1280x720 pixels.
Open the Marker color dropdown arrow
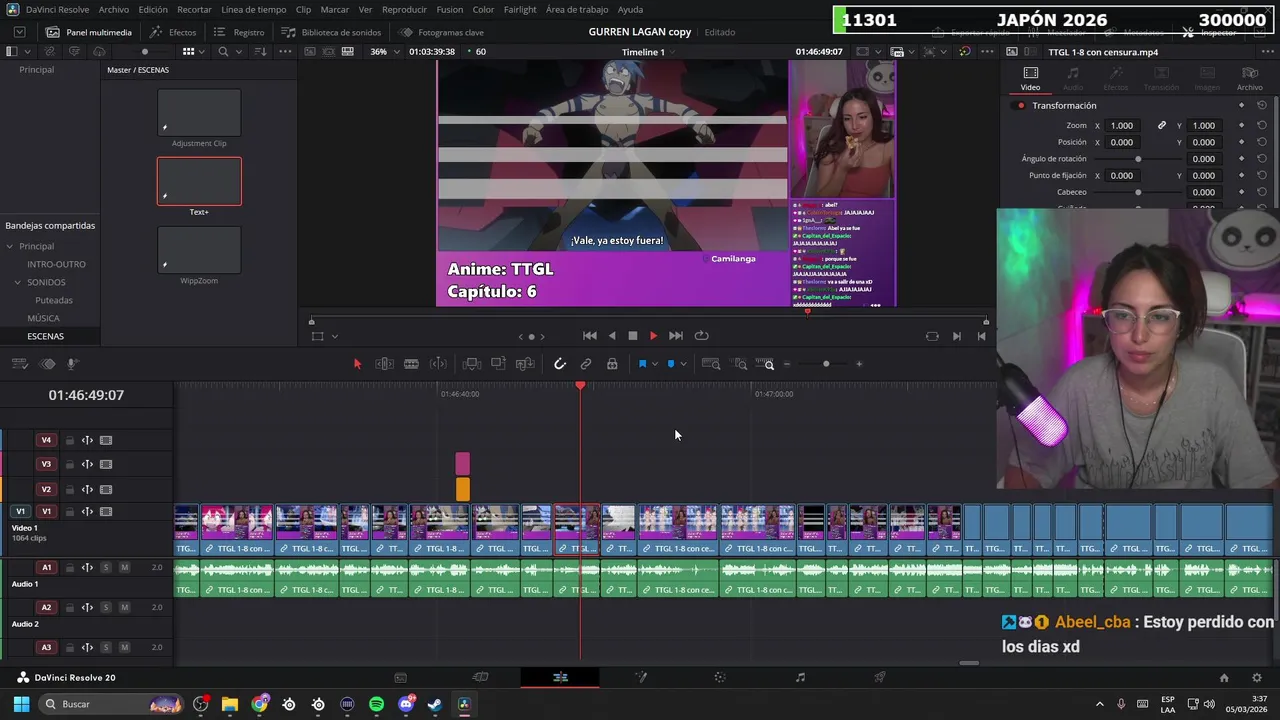[683, 364]
